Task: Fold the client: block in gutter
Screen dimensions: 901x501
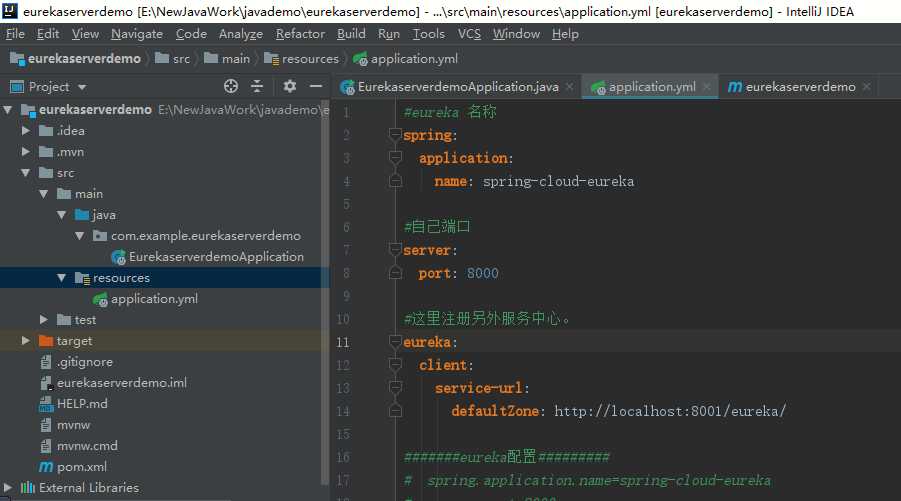Action: [x=395, y=365]
